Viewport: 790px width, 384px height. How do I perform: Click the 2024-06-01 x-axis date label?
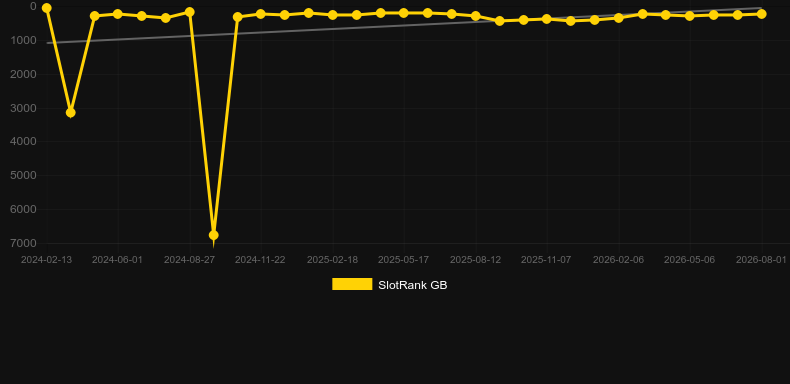[x=117, y=260]
